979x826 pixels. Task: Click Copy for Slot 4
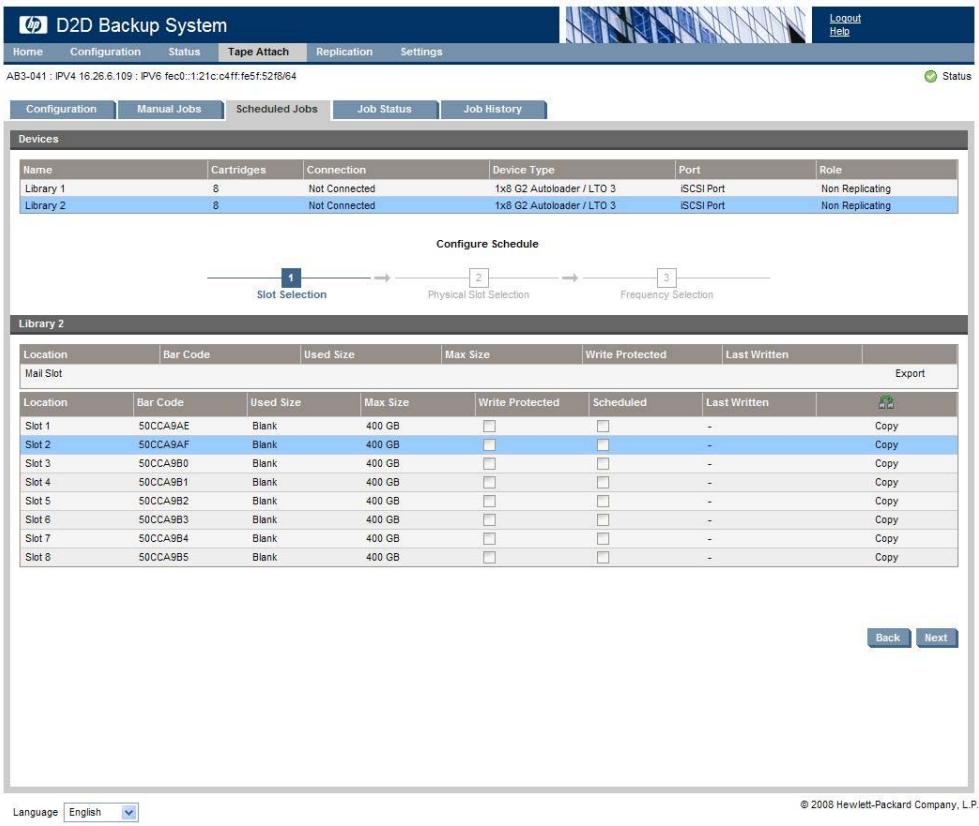coord(886,482)
